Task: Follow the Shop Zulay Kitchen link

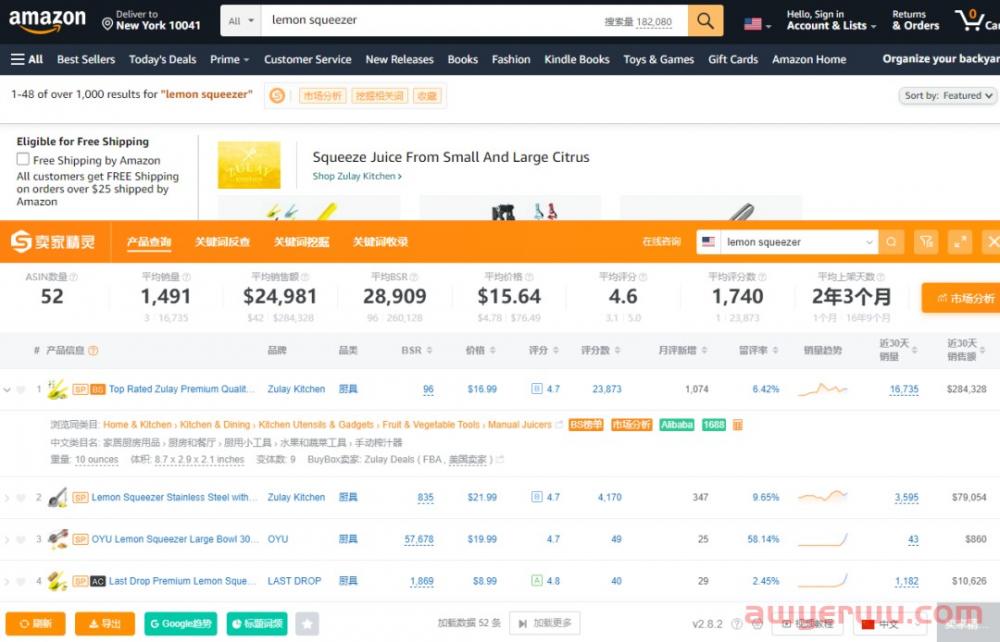Action: 357,176
